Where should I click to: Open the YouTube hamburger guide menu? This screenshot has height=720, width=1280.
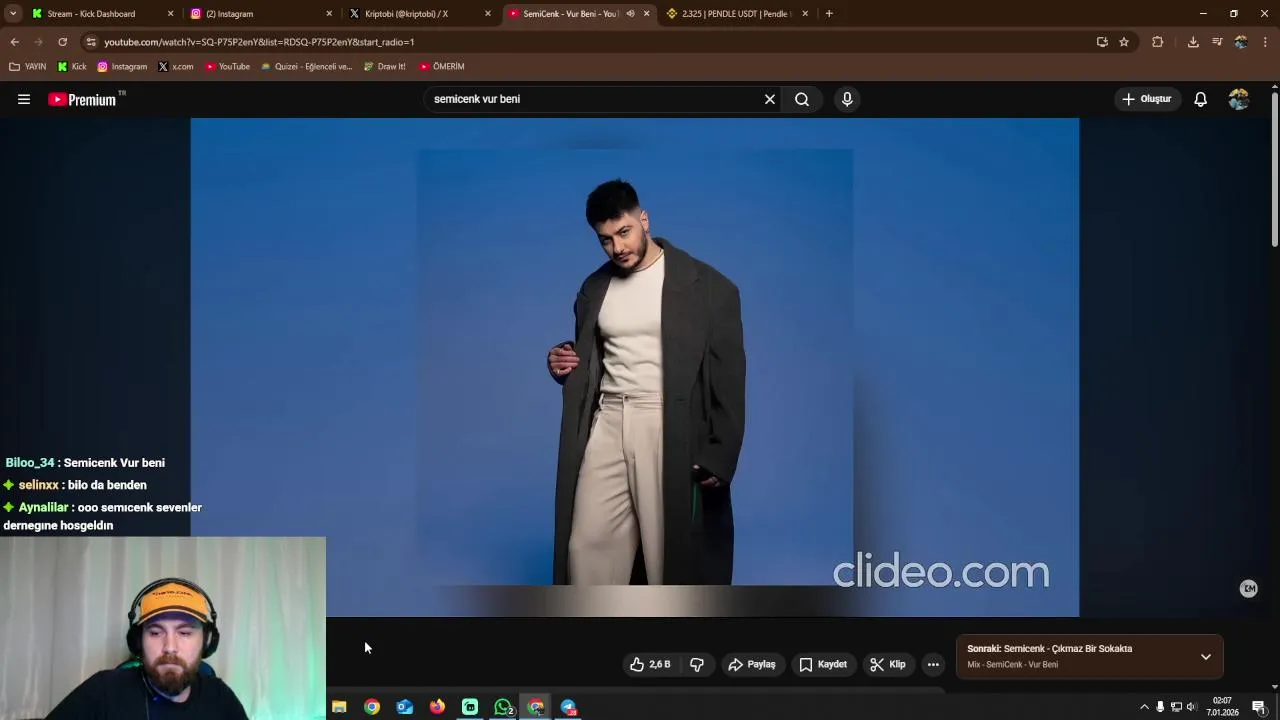click(x=24, y=99)
